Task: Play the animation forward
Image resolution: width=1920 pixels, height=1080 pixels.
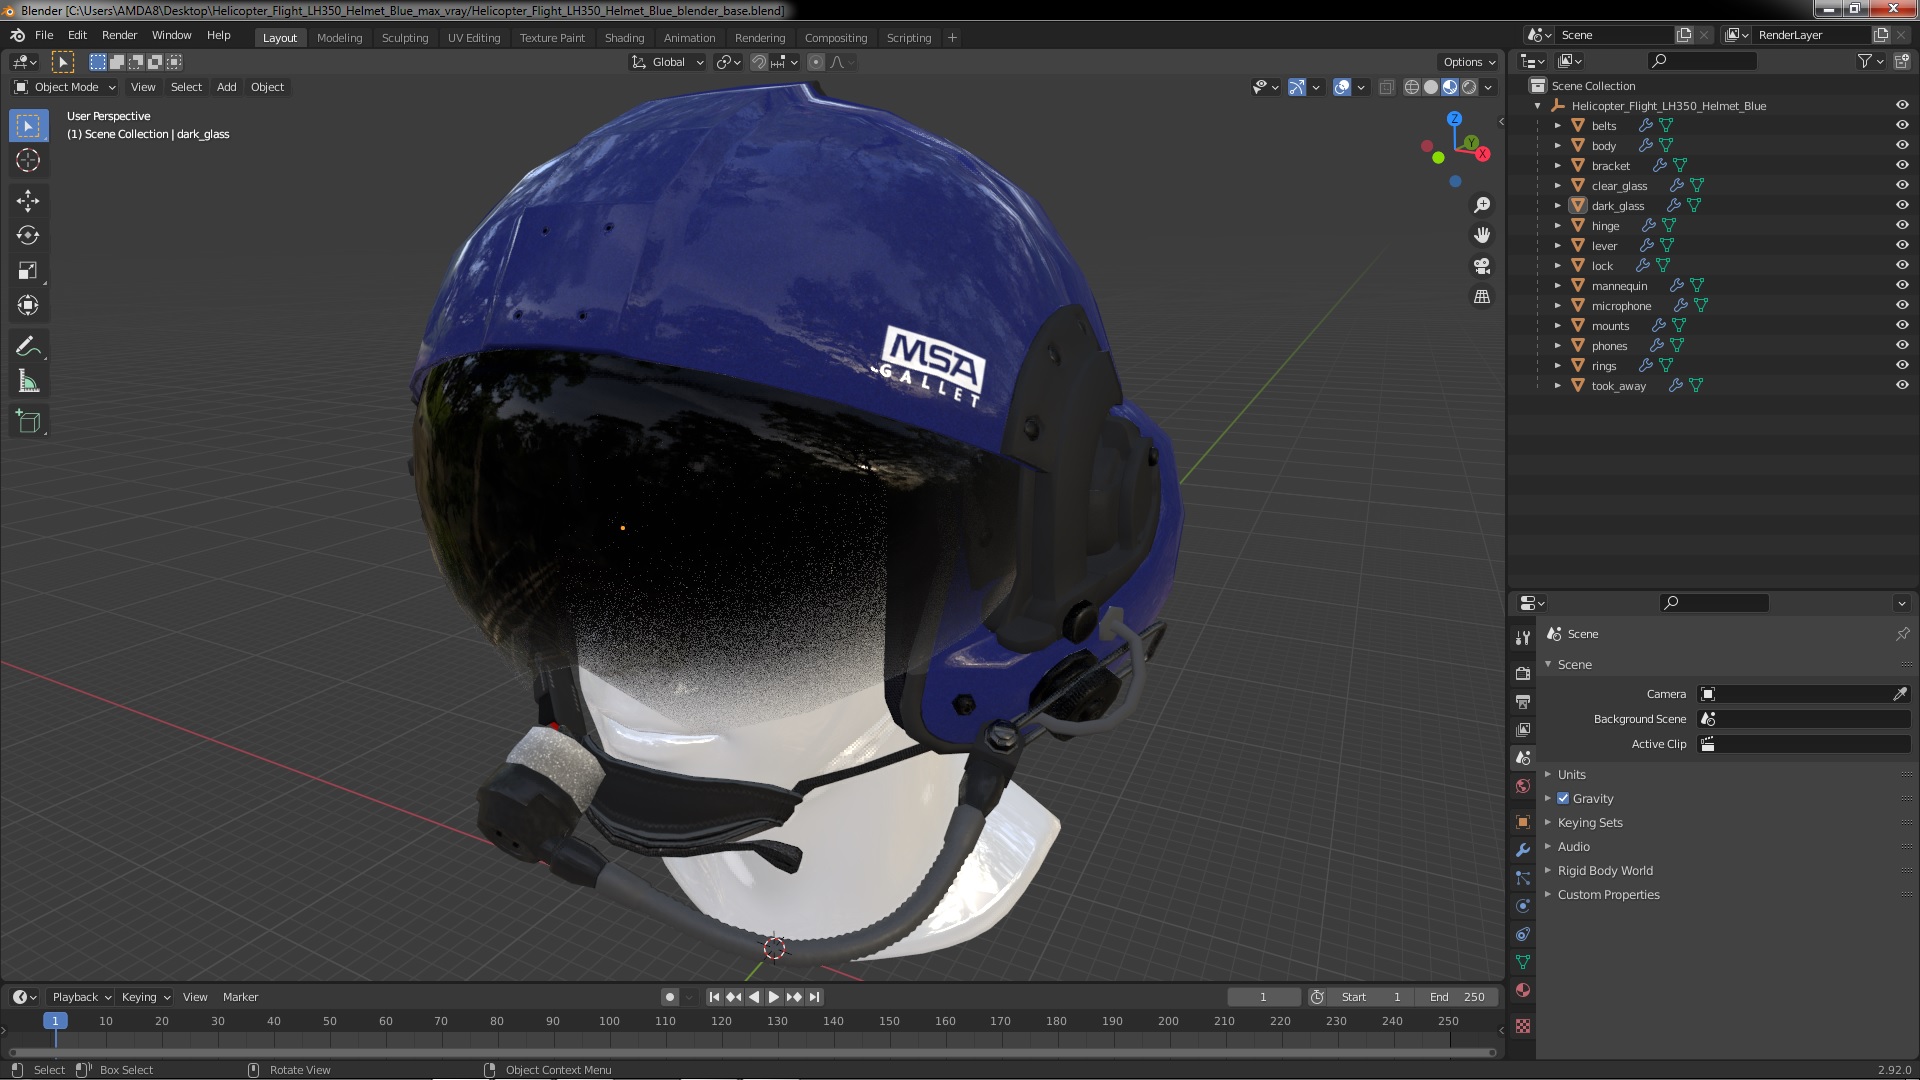Action: 774,997
